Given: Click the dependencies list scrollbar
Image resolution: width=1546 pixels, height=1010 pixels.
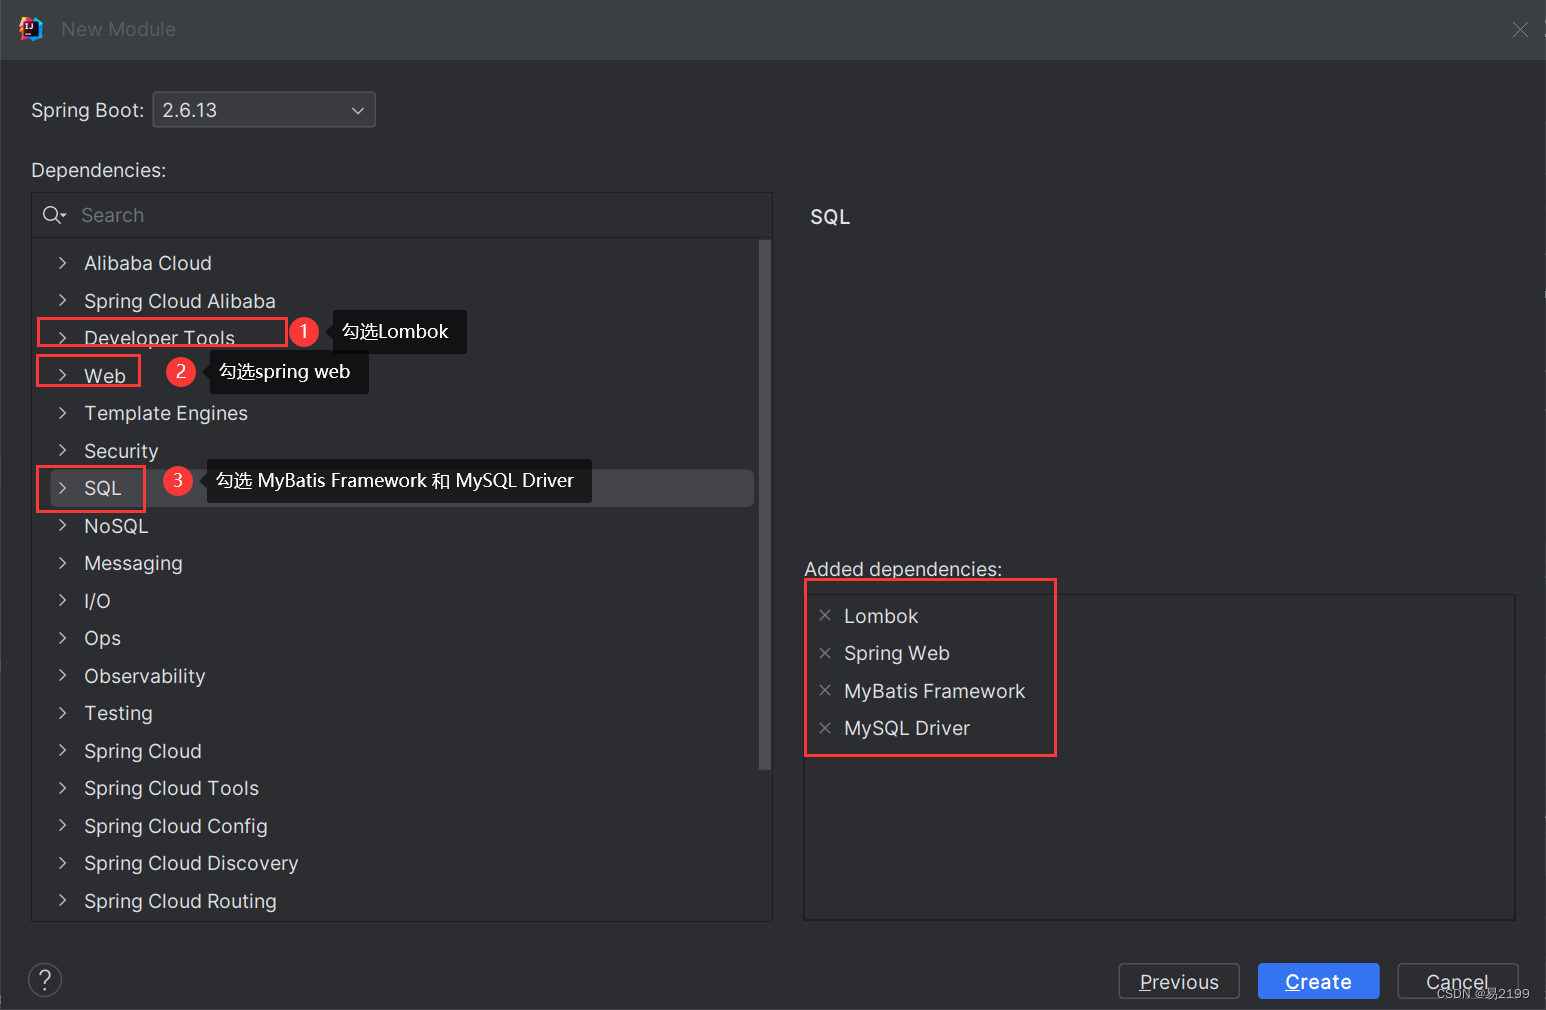Looking at the screenshot, I should 765,505.
